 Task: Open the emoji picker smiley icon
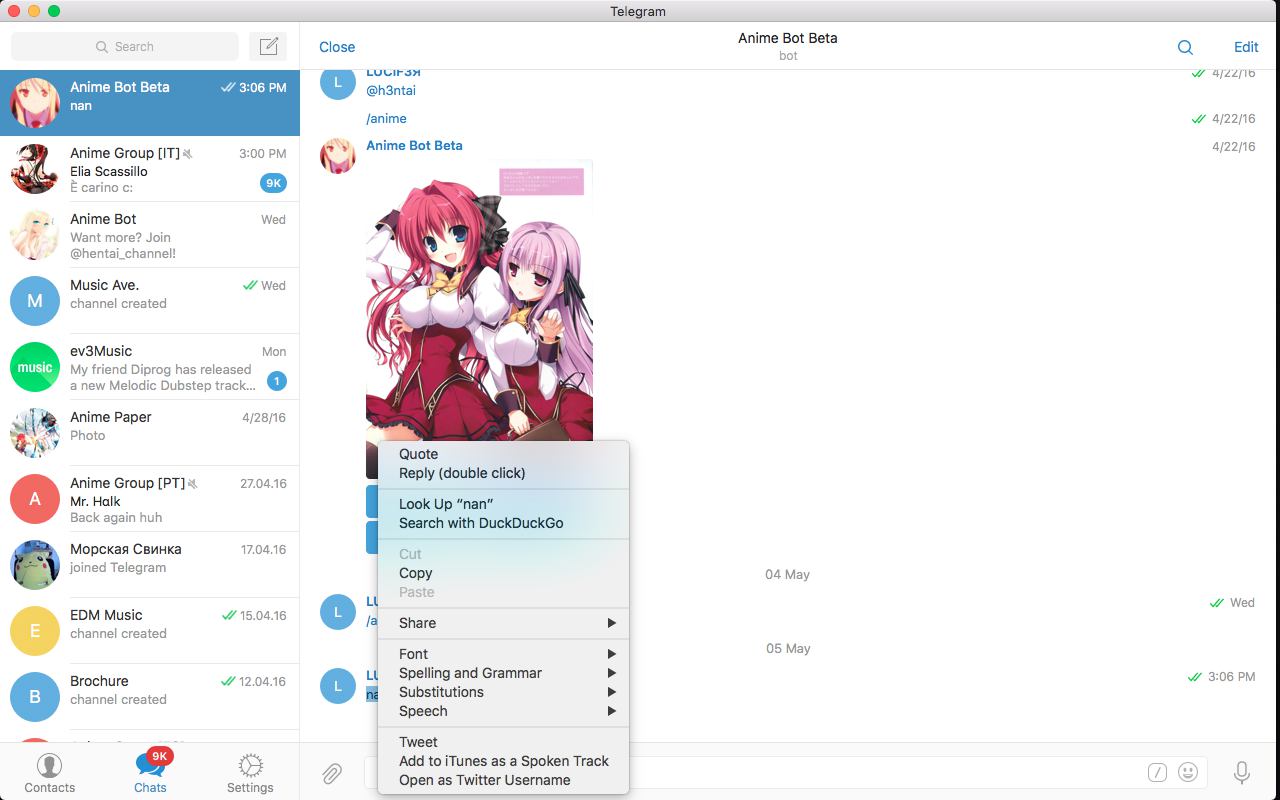pyautogui.click(x=1188, y=772)
